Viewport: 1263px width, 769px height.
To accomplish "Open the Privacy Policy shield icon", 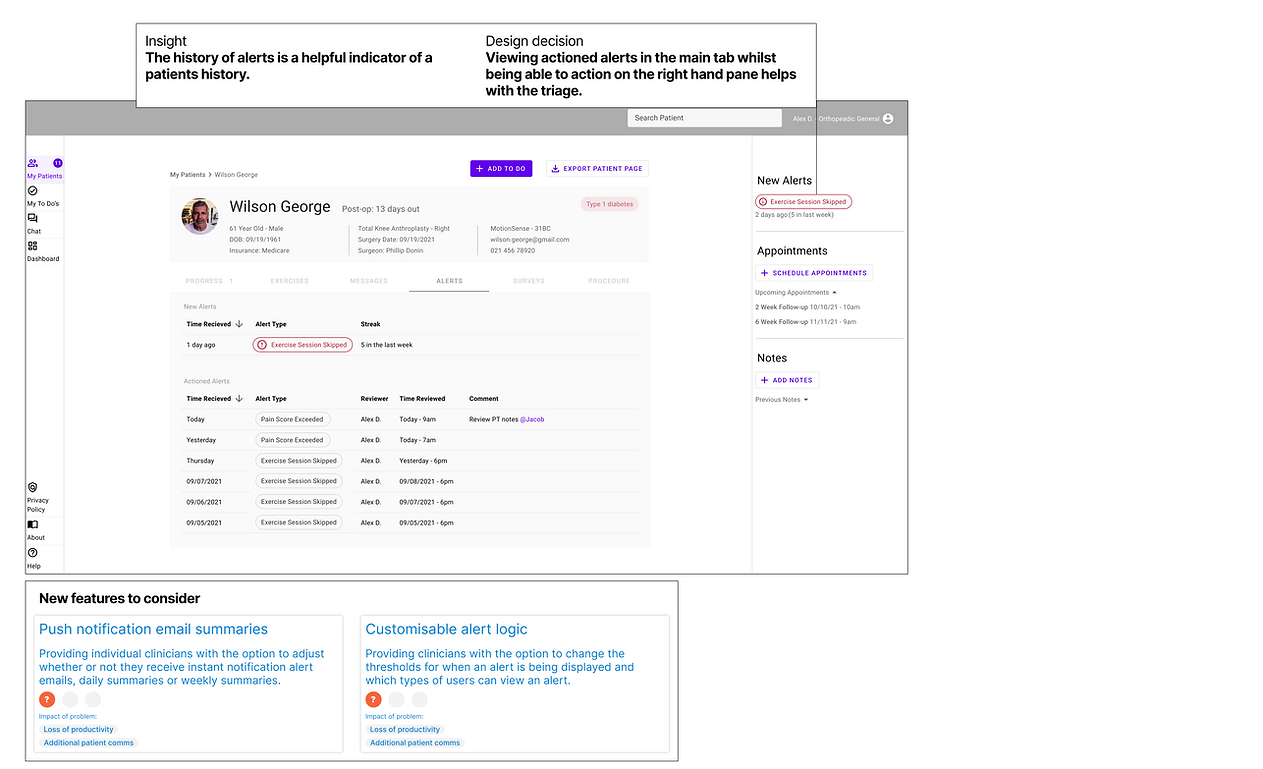I will coord(32,488).
